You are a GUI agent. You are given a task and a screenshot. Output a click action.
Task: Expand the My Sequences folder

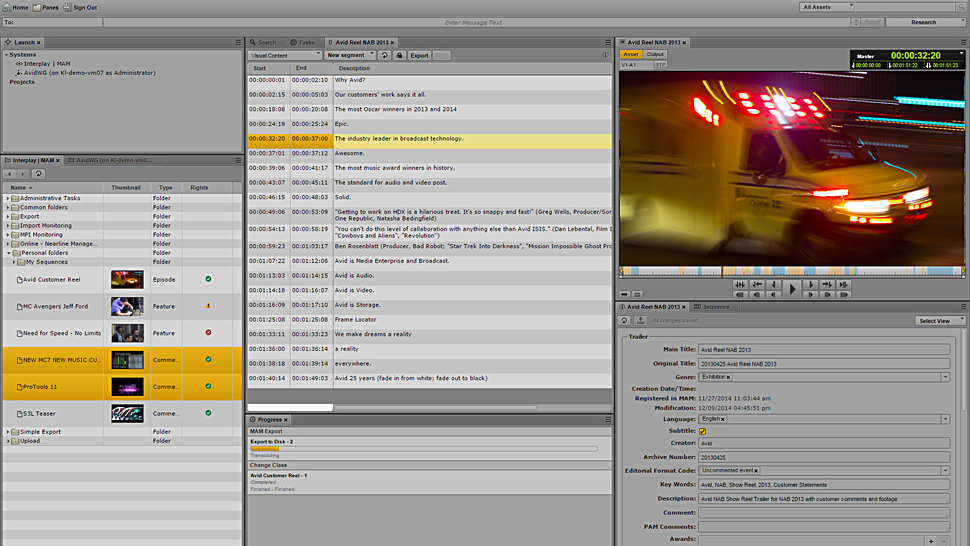click(14, 262)
